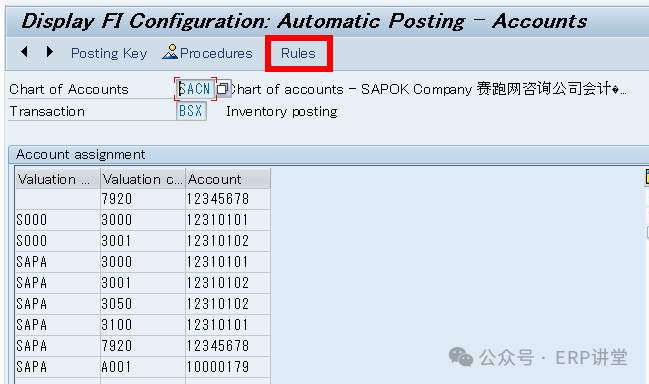Click the table settings icon at right edge

pyautogui.click(x=647, y=176)
